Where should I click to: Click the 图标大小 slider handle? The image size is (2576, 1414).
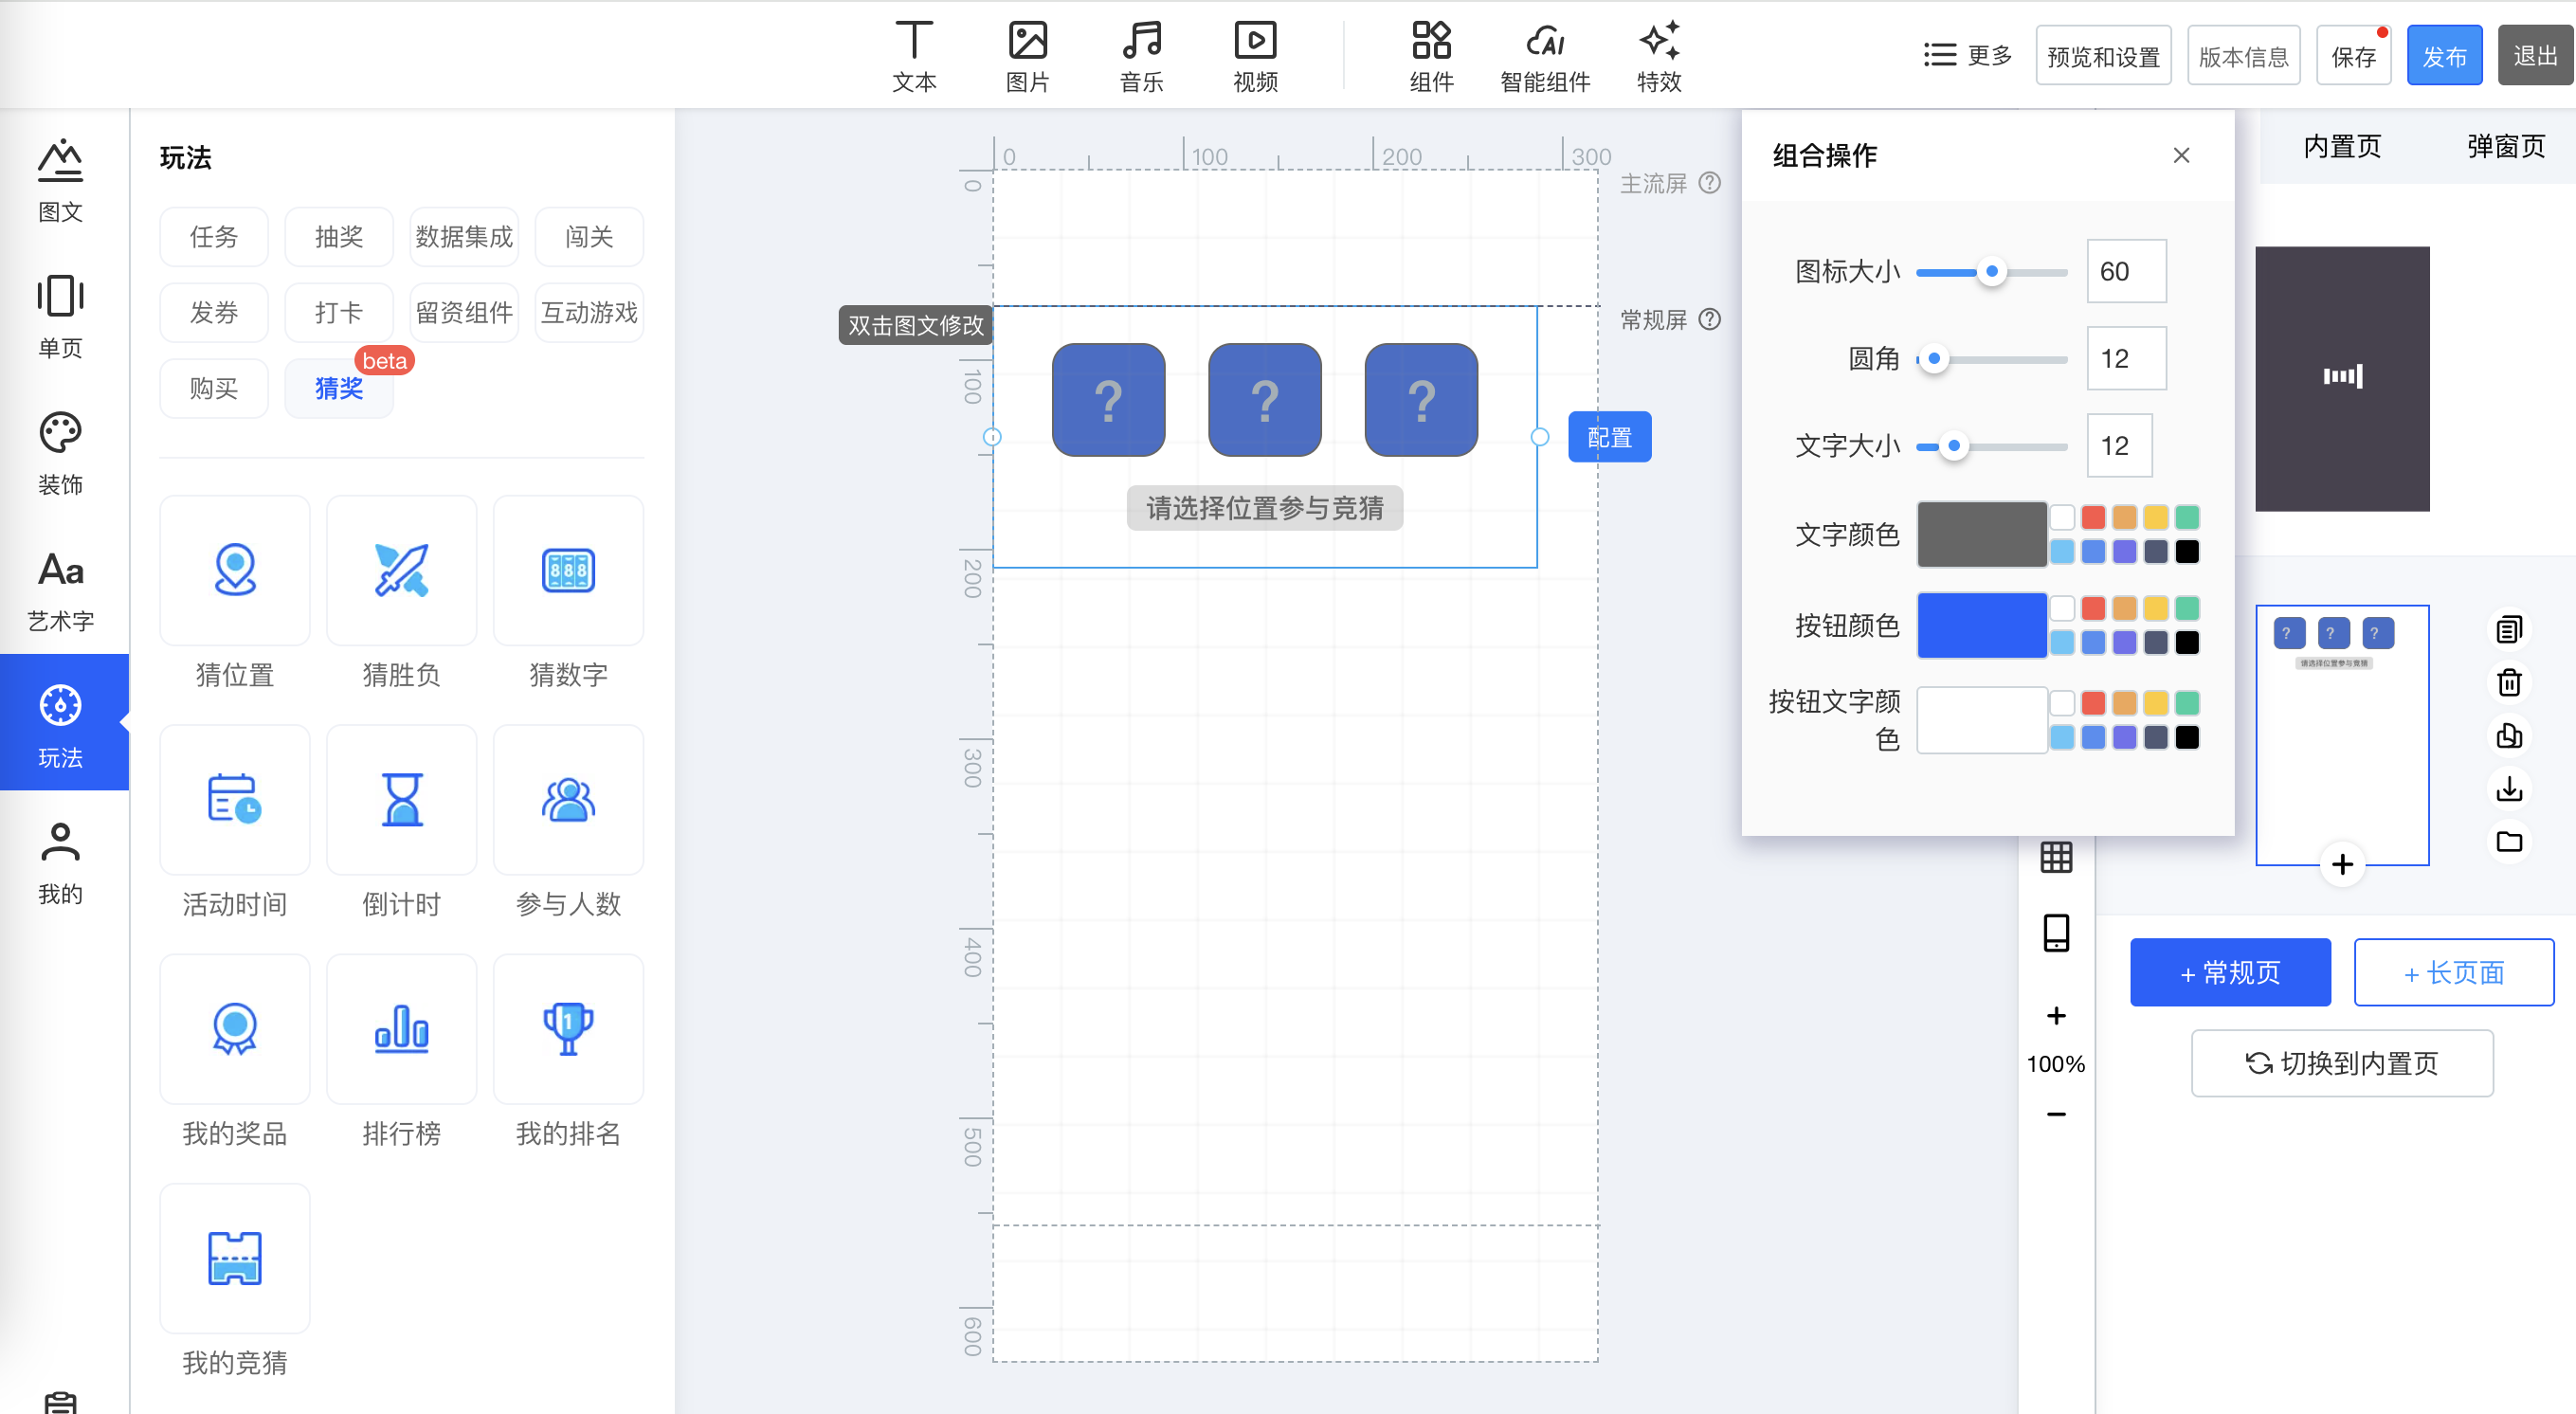pyautogui.click(x=1991, y=272)
